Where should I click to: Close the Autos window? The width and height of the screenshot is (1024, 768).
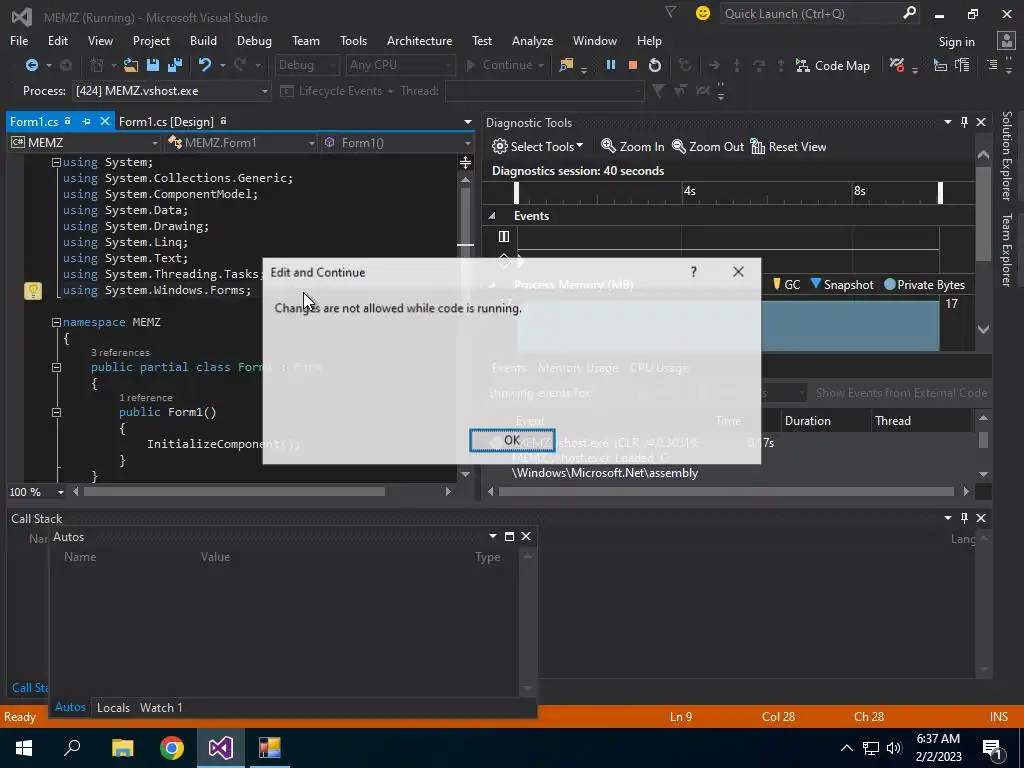point(526,536)
